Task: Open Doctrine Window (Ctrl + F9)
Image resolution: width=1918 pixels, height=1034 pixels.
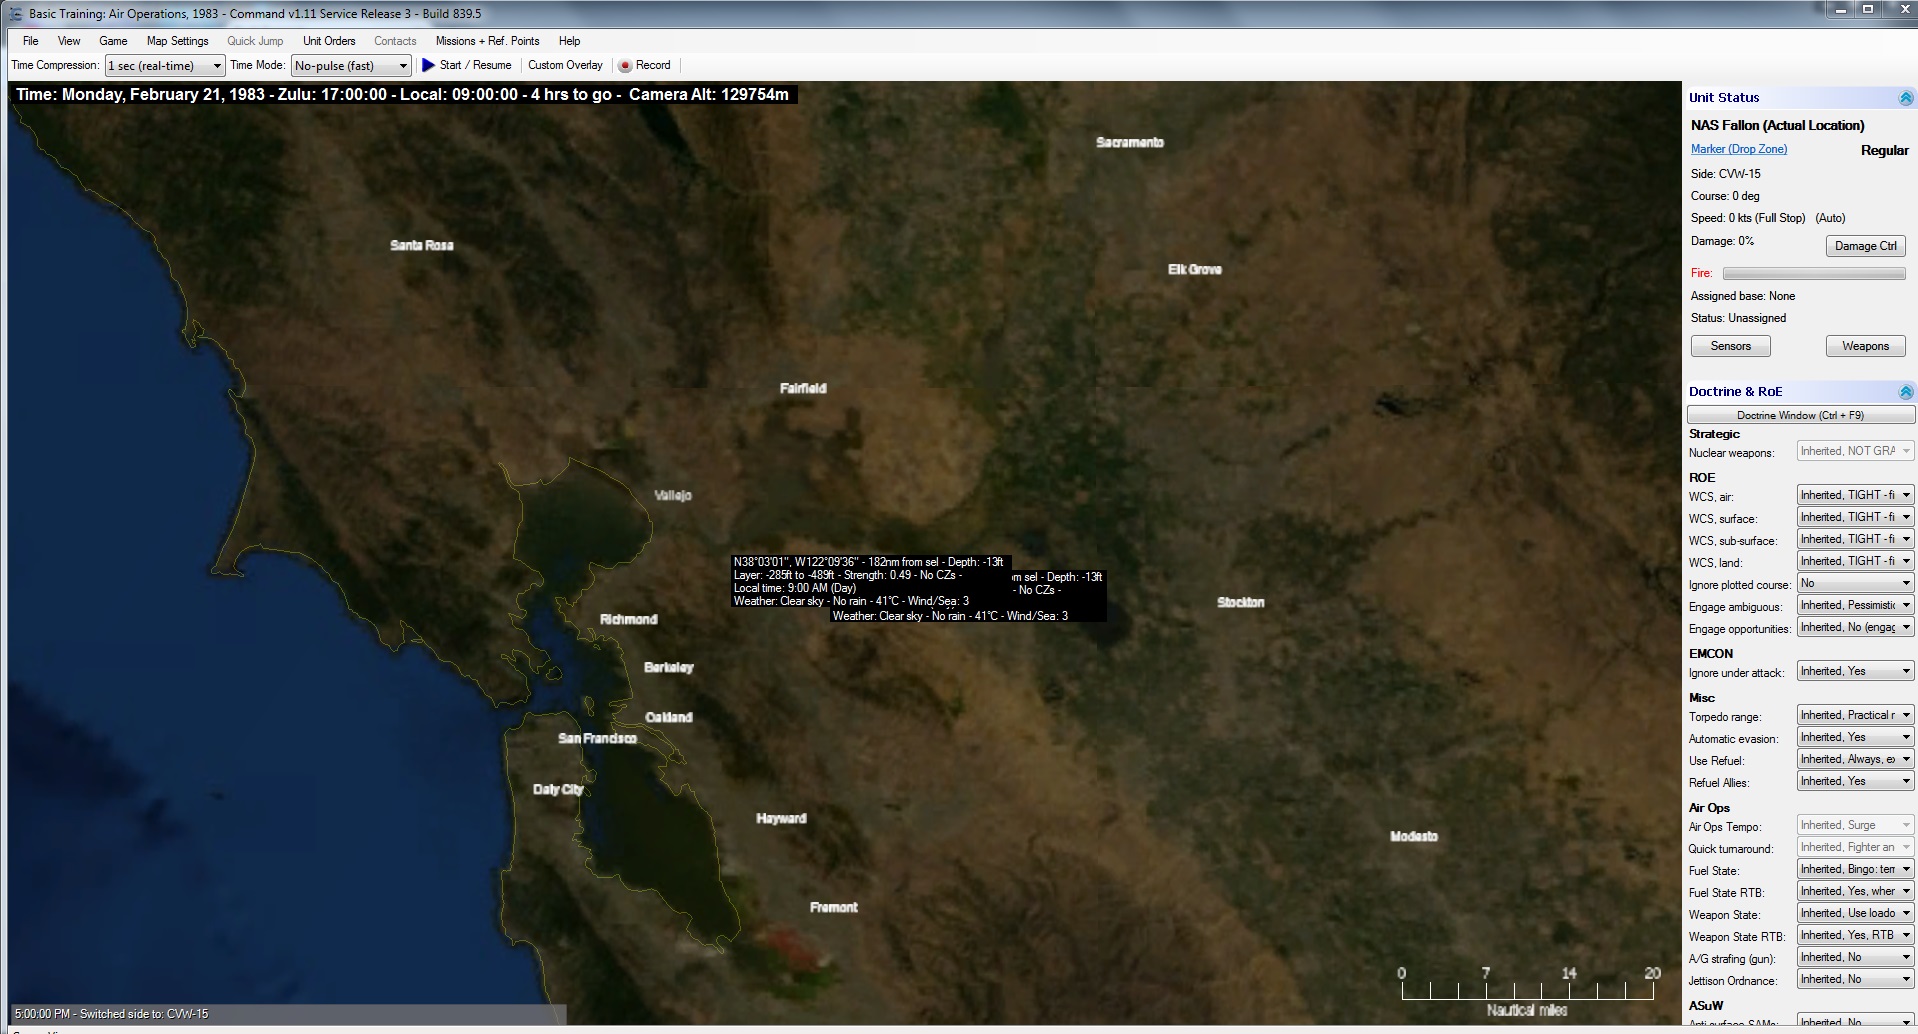Action: 1800,415
